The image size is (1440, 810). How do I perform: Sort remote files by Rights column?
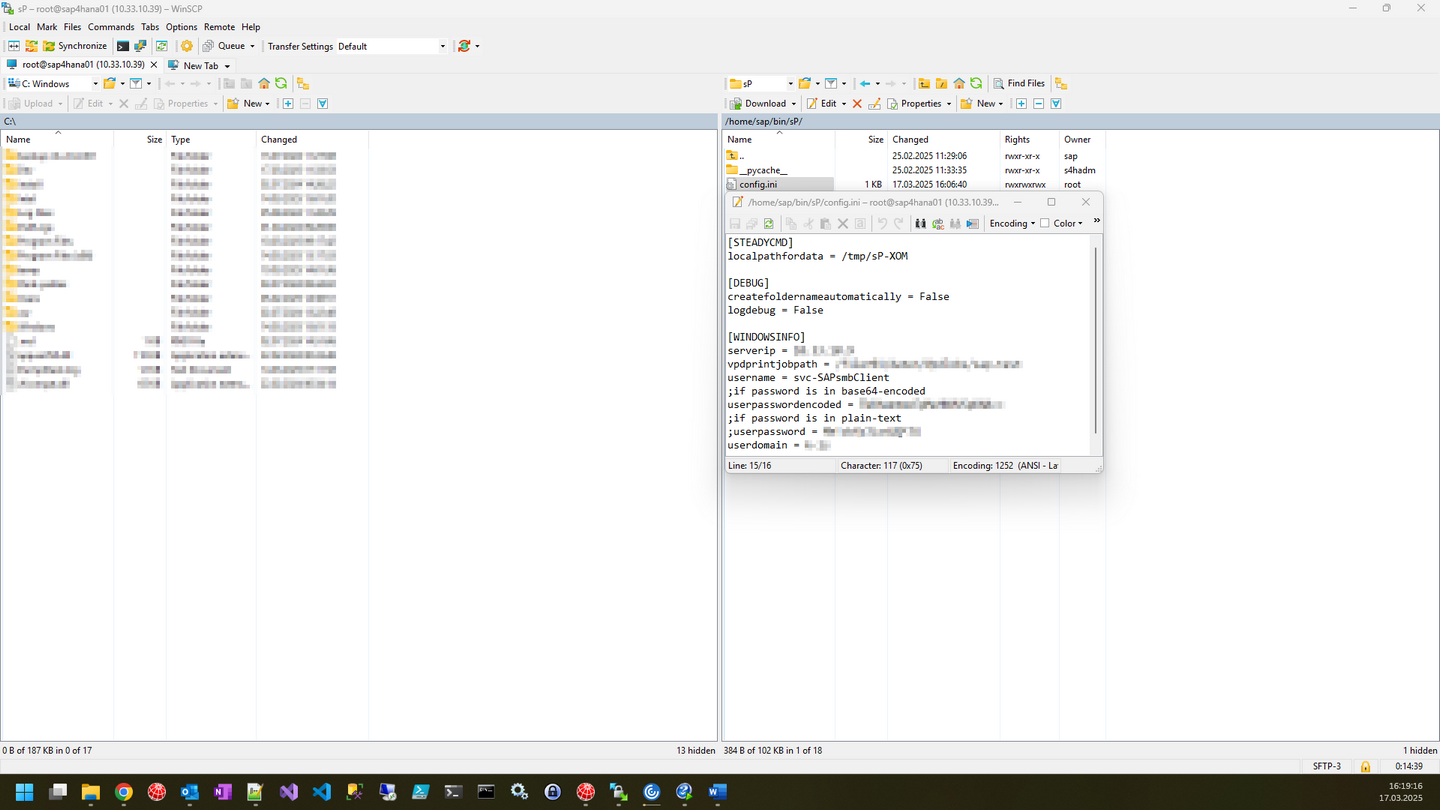[1030, 139]
